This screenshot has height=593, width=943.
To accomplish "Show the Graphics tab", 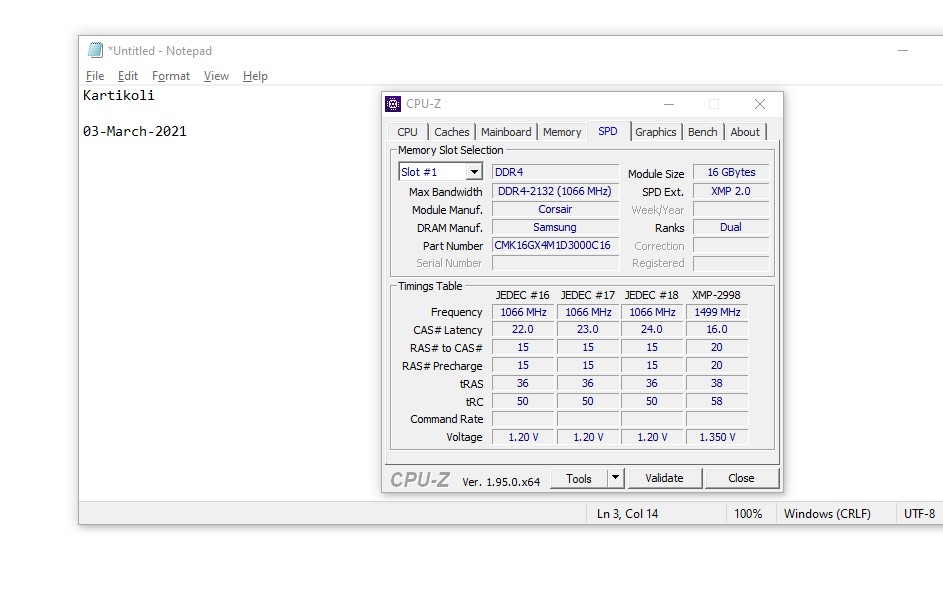I will [656, 132].
